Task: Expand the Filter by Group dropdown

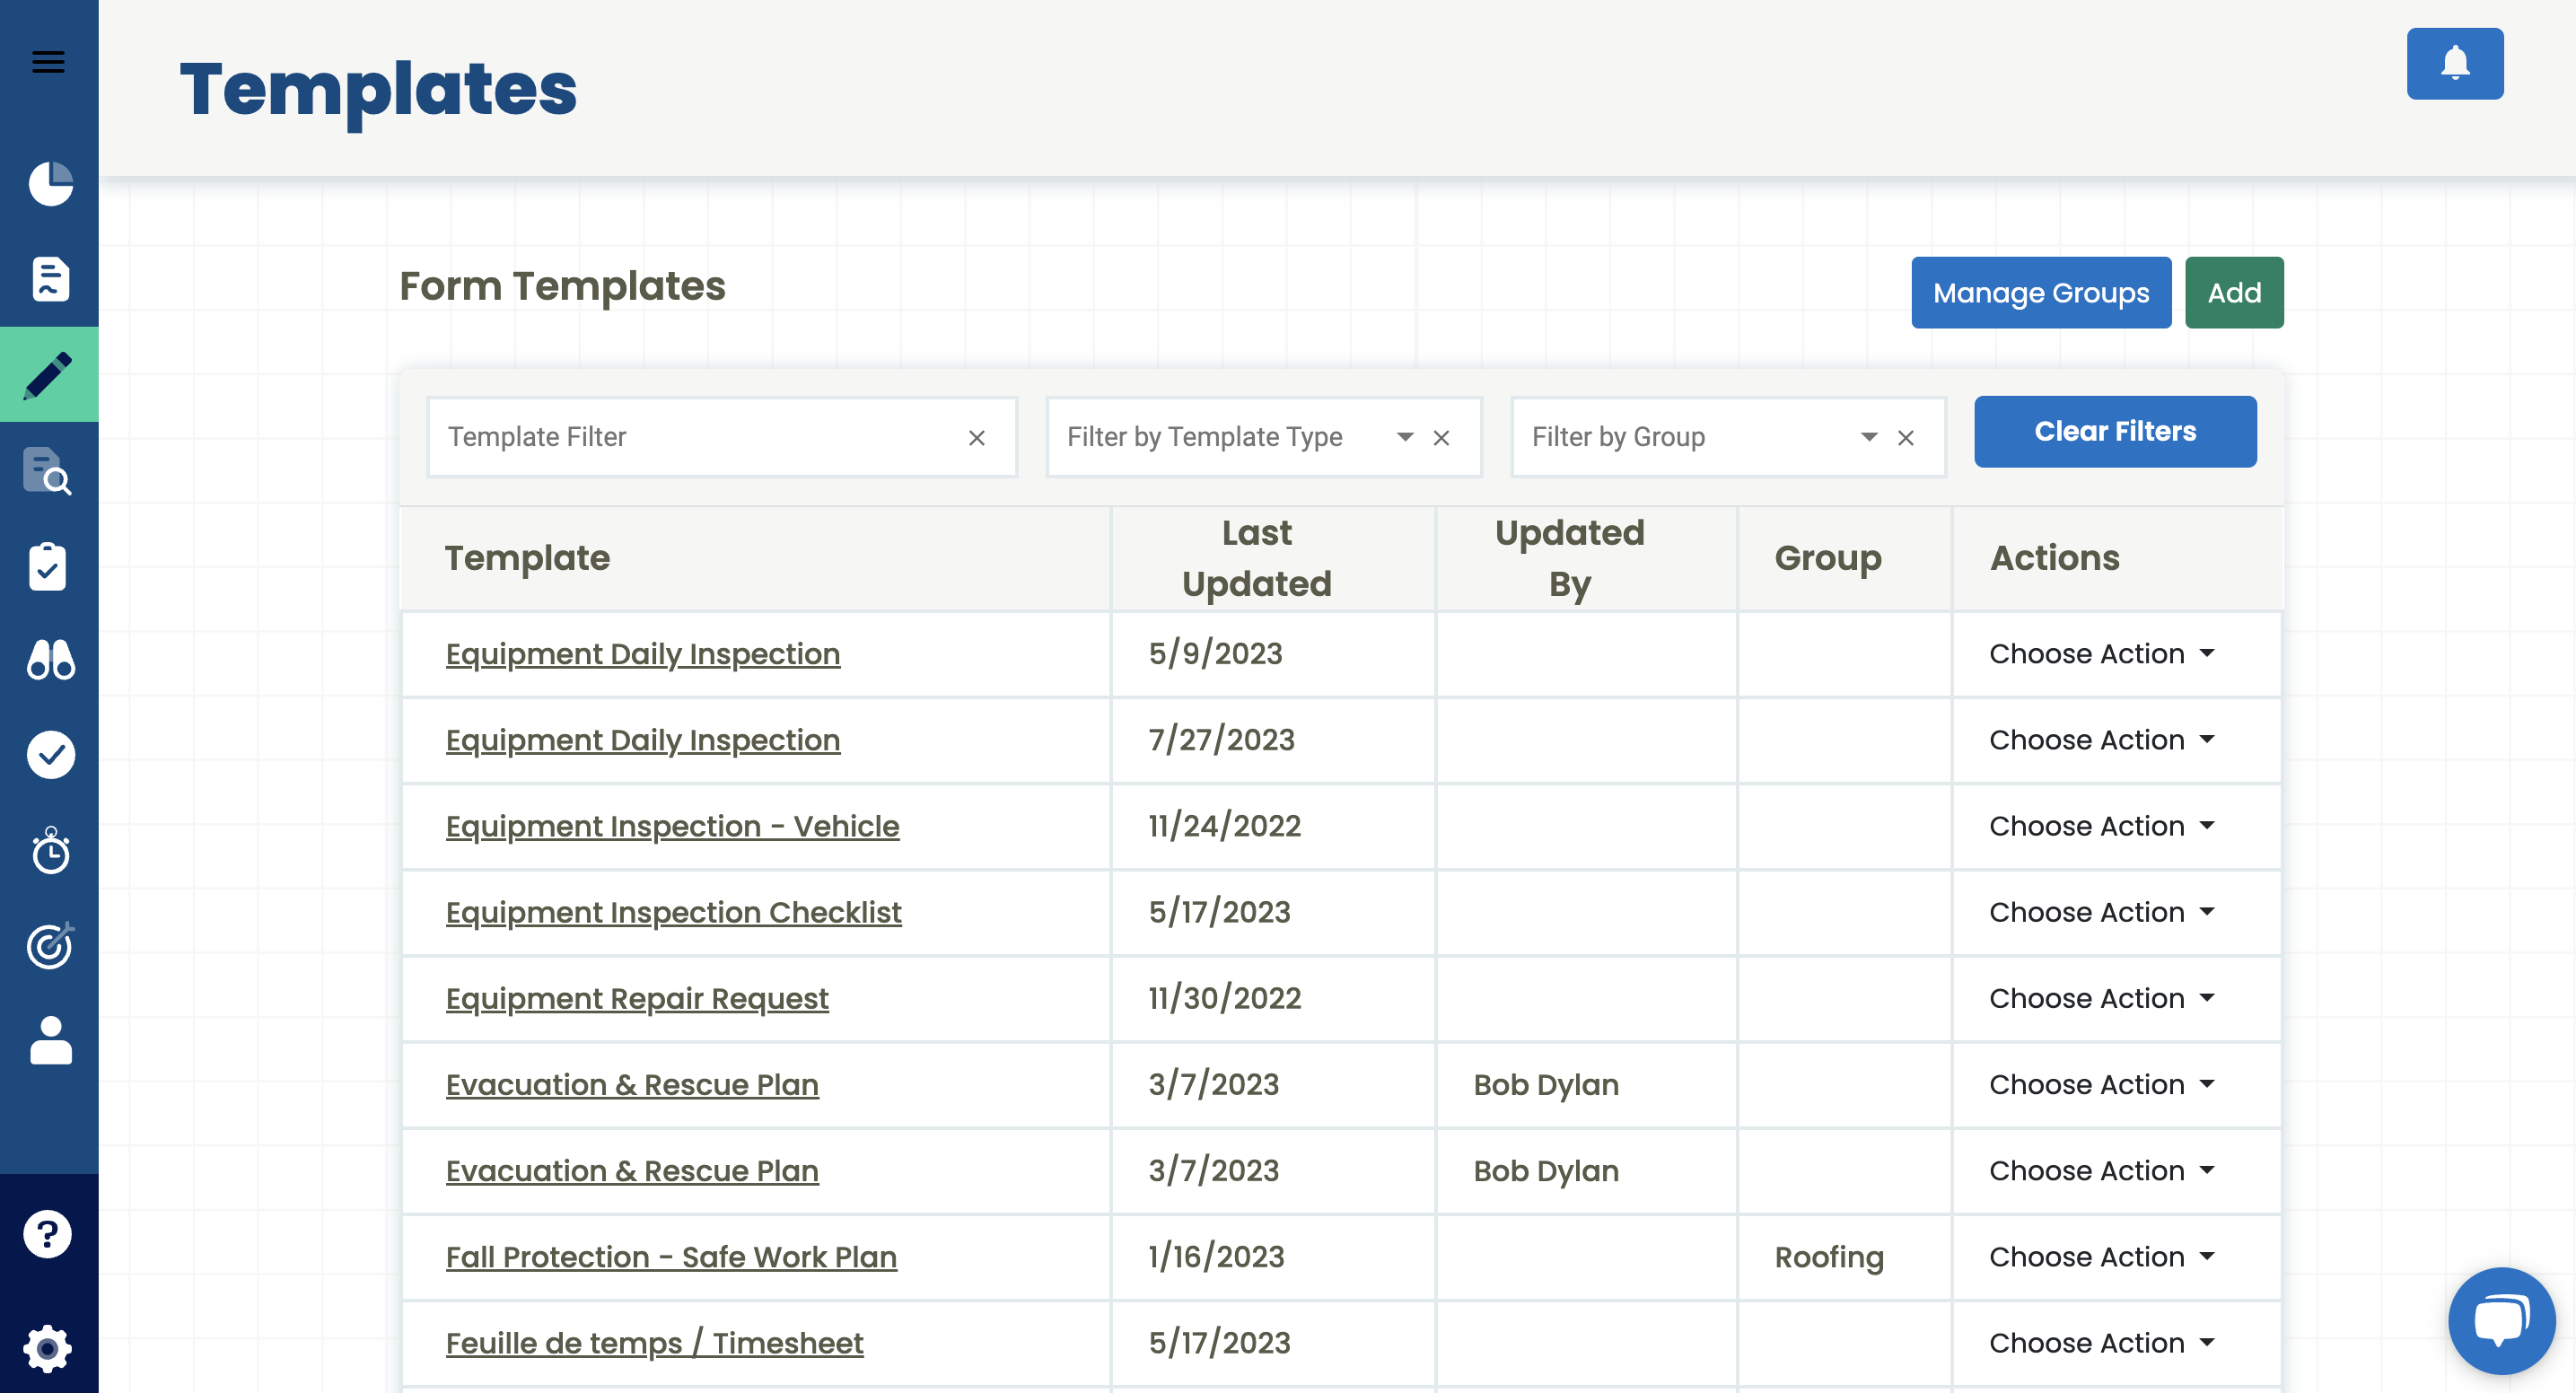Action: tap(1868, 437)
